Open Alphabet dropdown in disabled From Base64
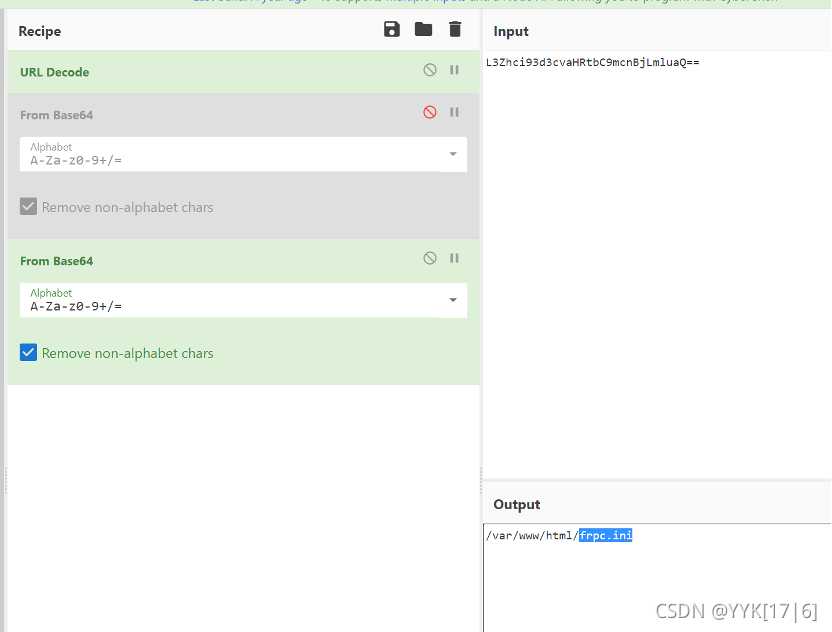Screen dimensions: 832x632 (x=453, y=154)
